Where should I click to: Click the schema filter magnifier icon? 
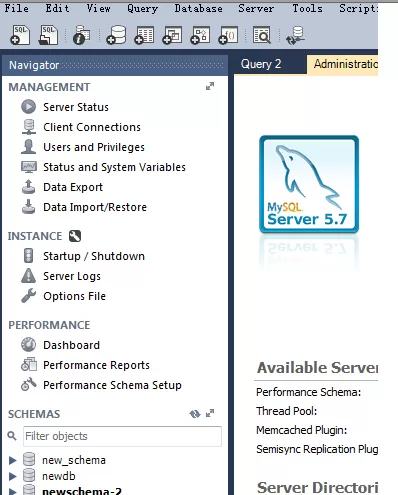coord(12,435)
